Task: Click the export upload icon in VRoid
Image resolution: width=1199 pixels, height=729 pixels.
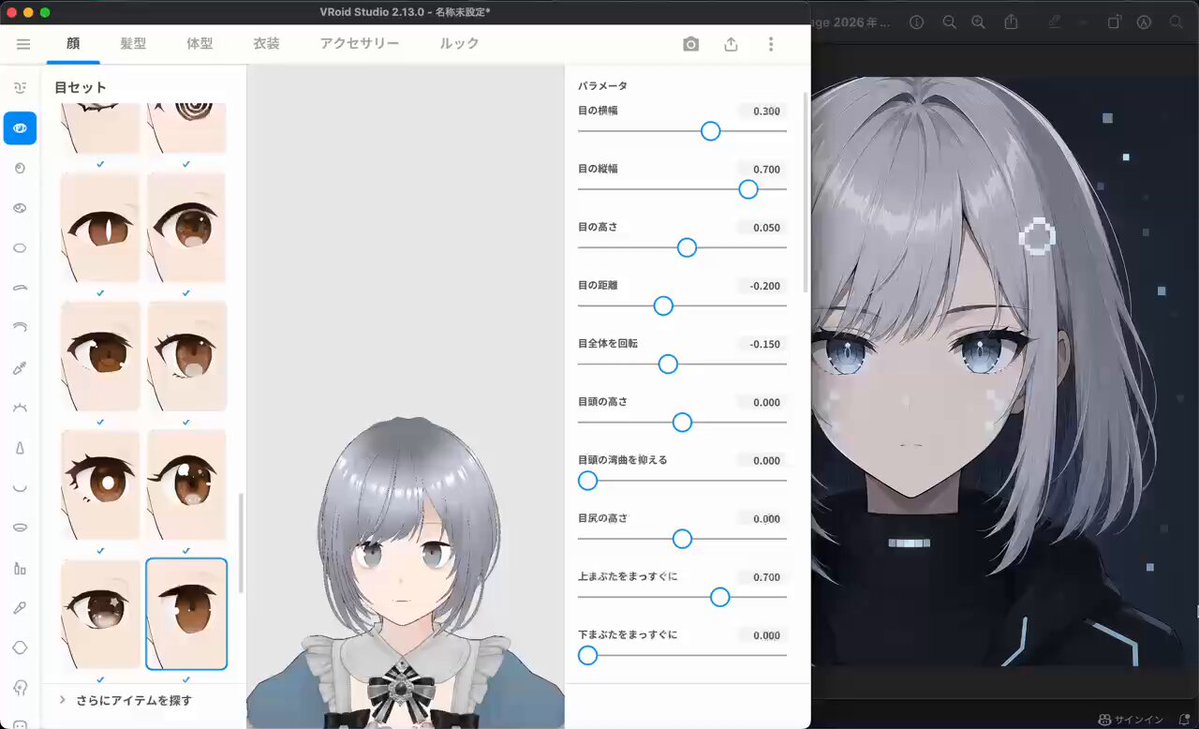Action: (731, 44)
